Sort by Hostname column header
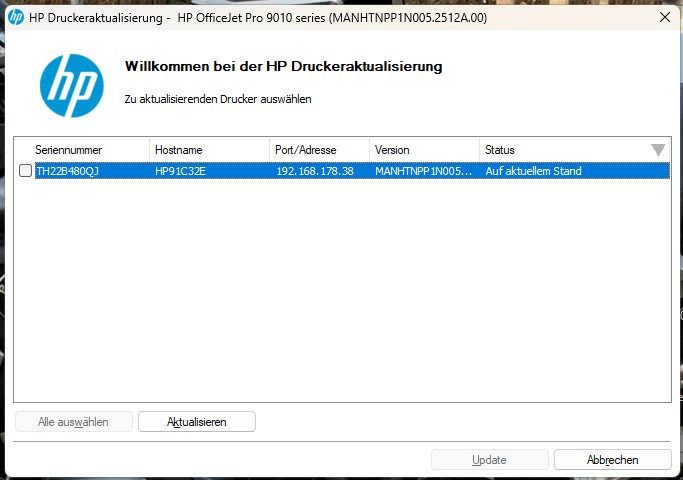683x480 pixels. point(179,150)
